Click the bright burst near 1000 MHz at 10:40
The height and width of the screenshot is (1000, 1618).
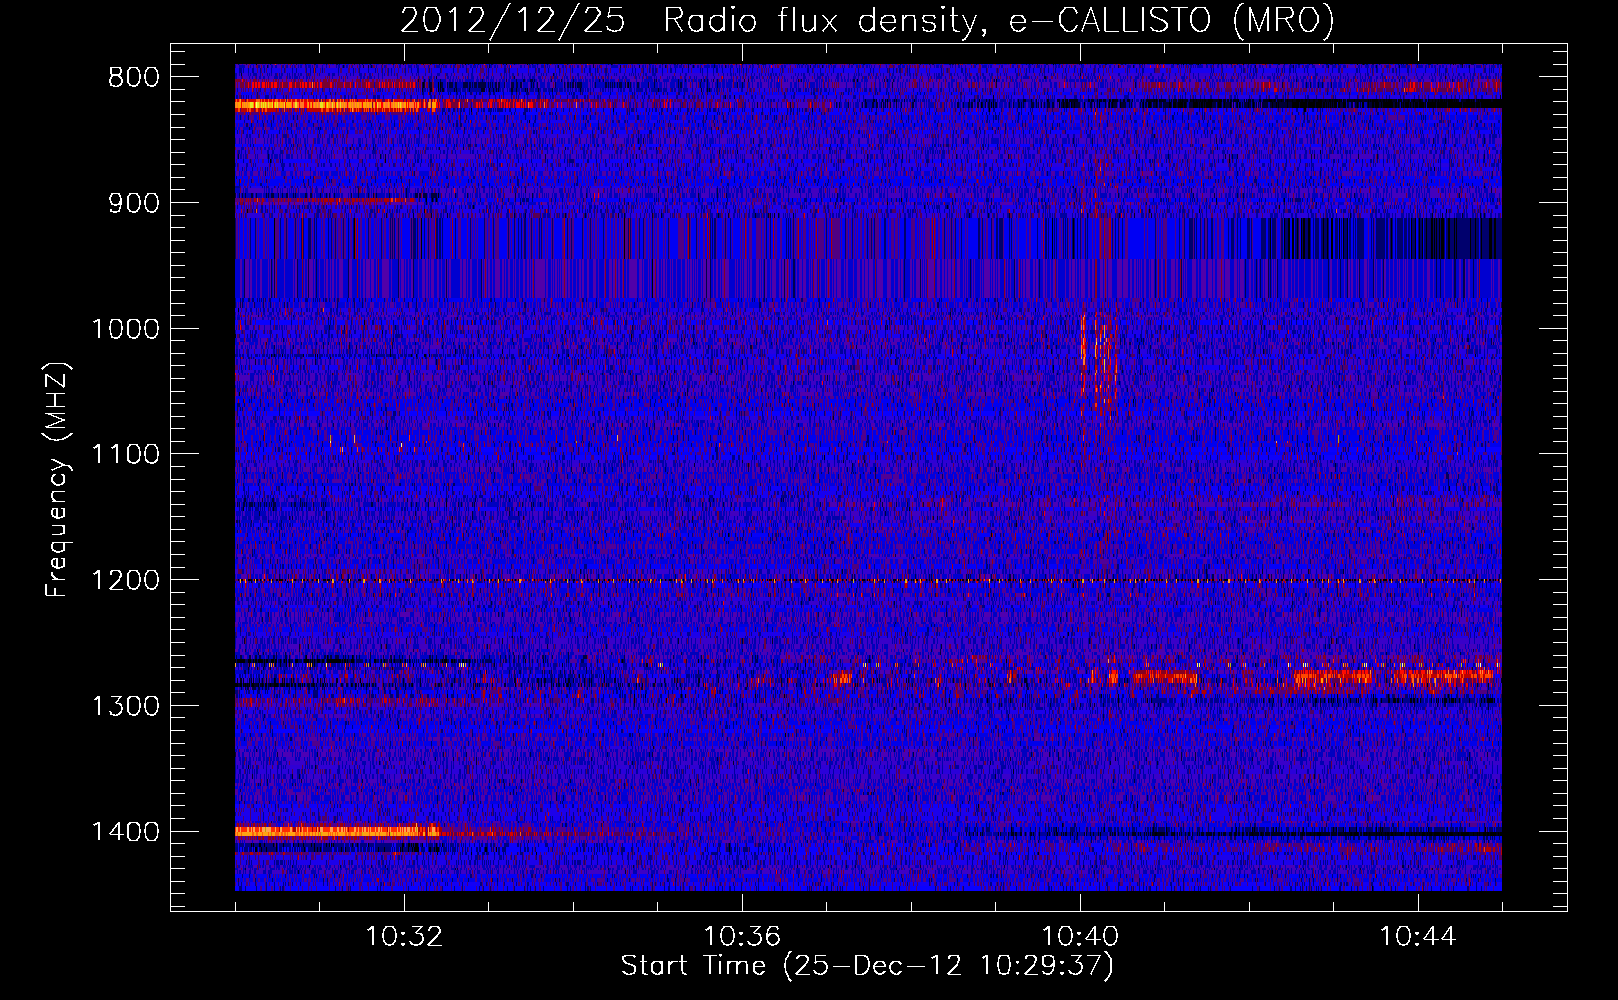[x=1099, y=360]
